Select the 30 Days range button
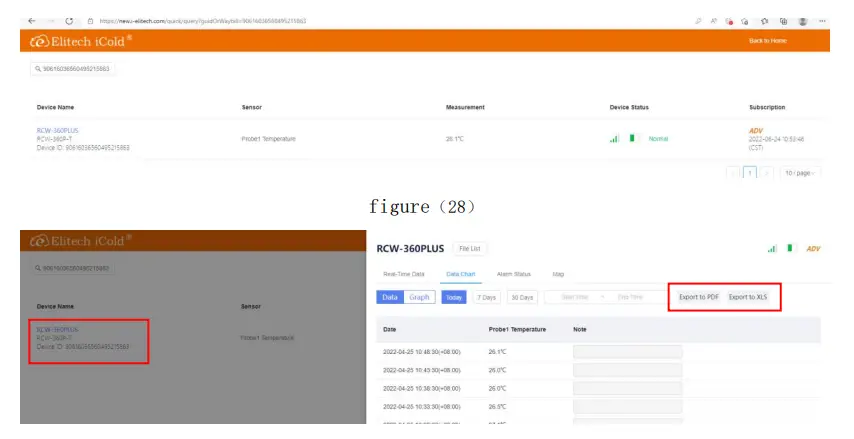The image size is (854, 439). 522,297
